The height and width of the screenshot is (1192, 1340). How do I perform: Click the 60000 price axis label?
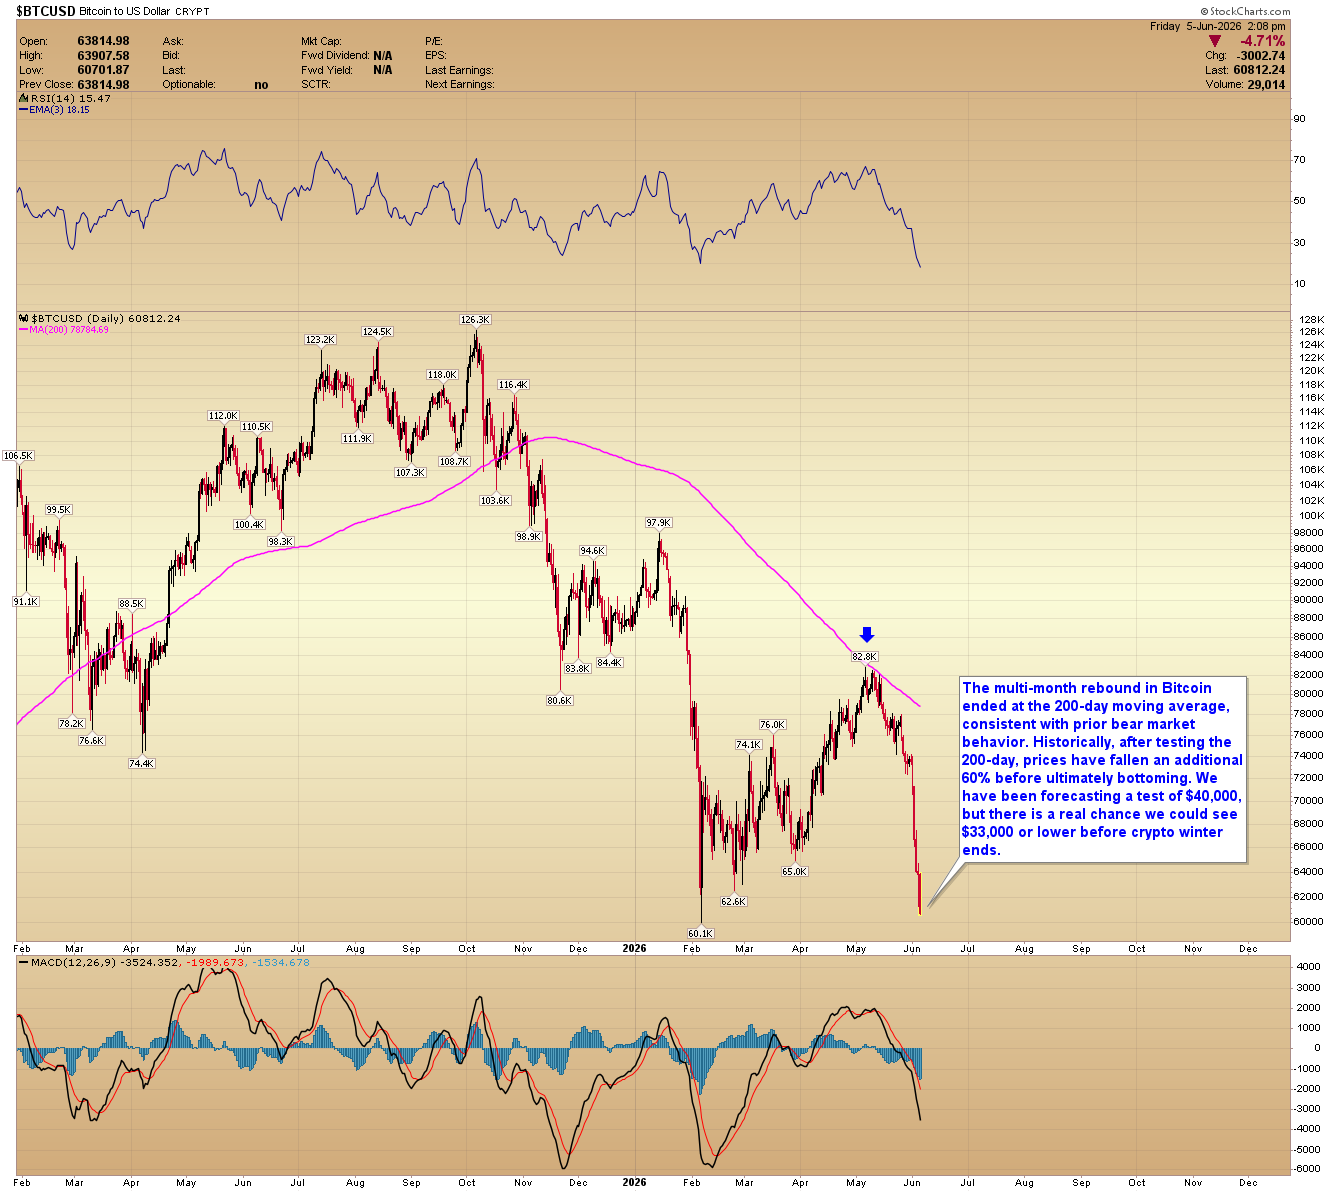coord(1309,921)
